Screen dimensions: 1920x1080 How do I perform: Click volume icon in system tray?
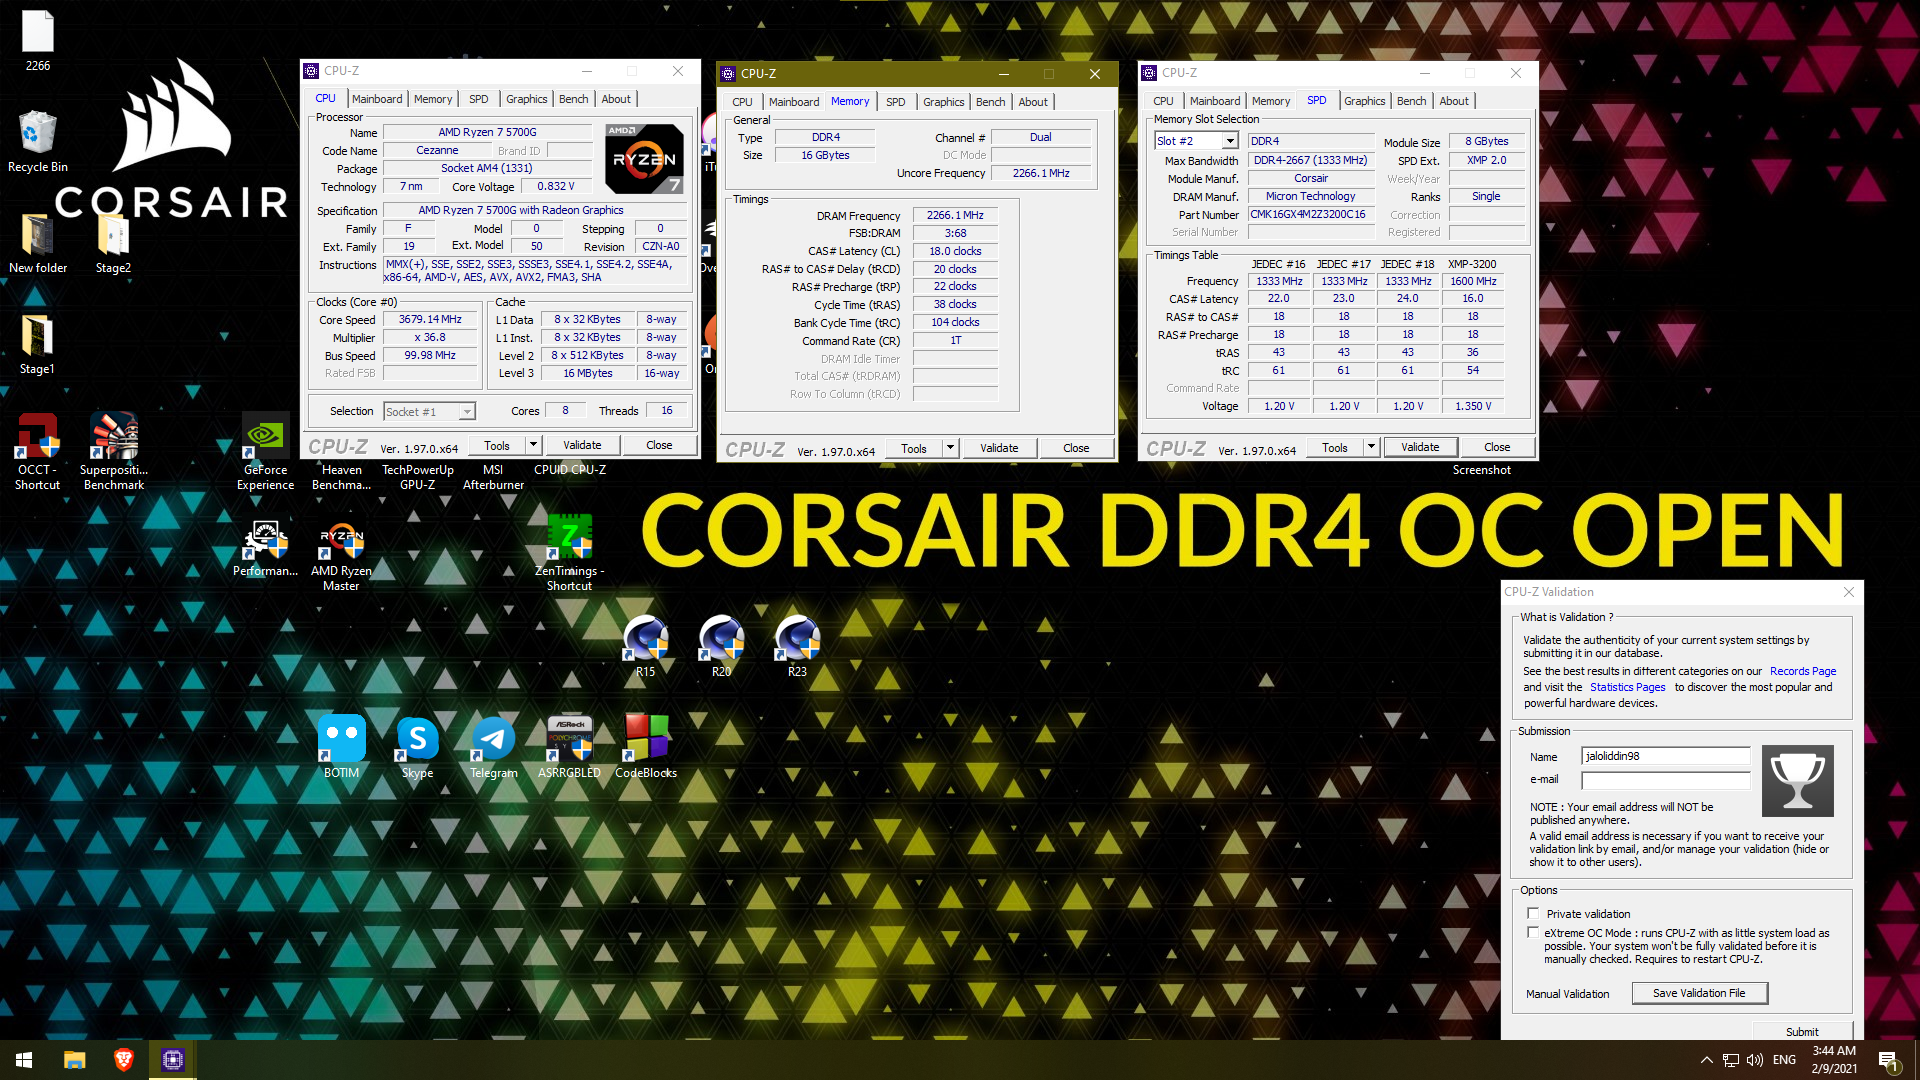[1754, 1060]
